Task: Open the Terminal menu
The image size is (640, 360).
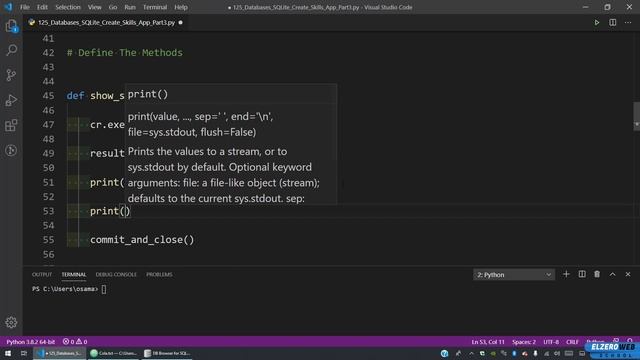Action: point(155,7)
